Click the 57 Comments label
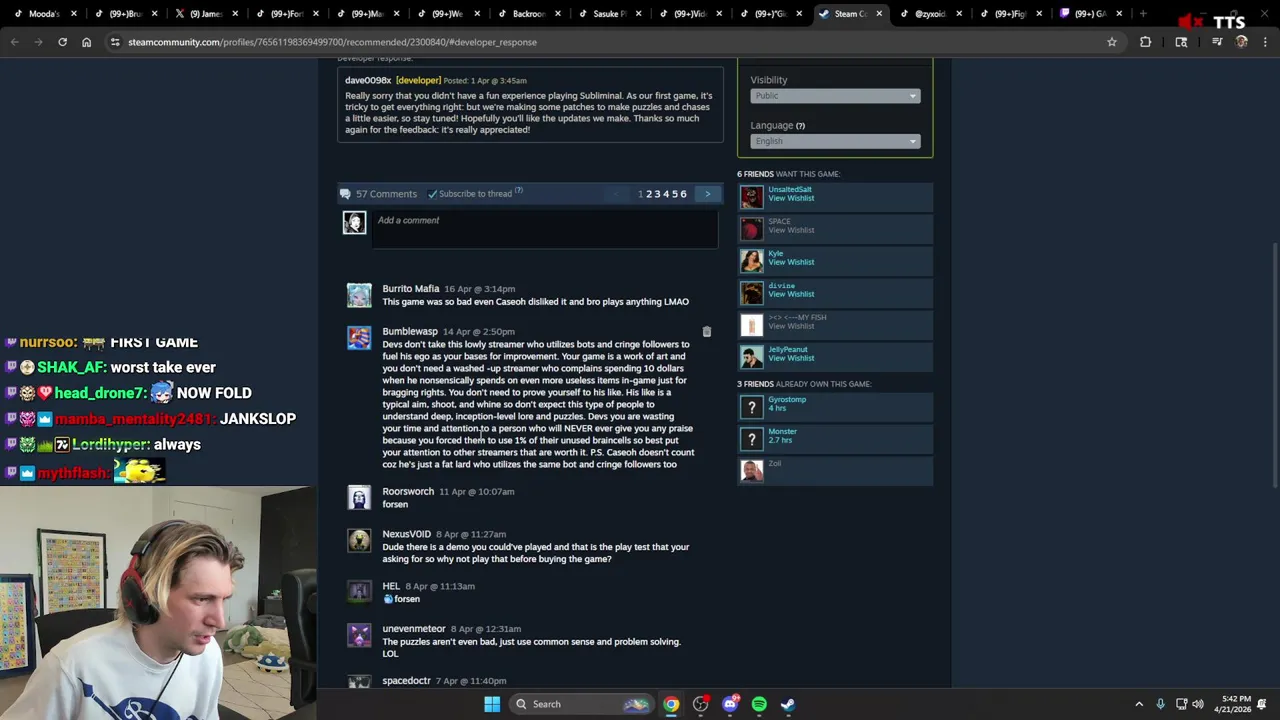The width and height of the screenshot is (1280, 720). (x=386, y=194)
